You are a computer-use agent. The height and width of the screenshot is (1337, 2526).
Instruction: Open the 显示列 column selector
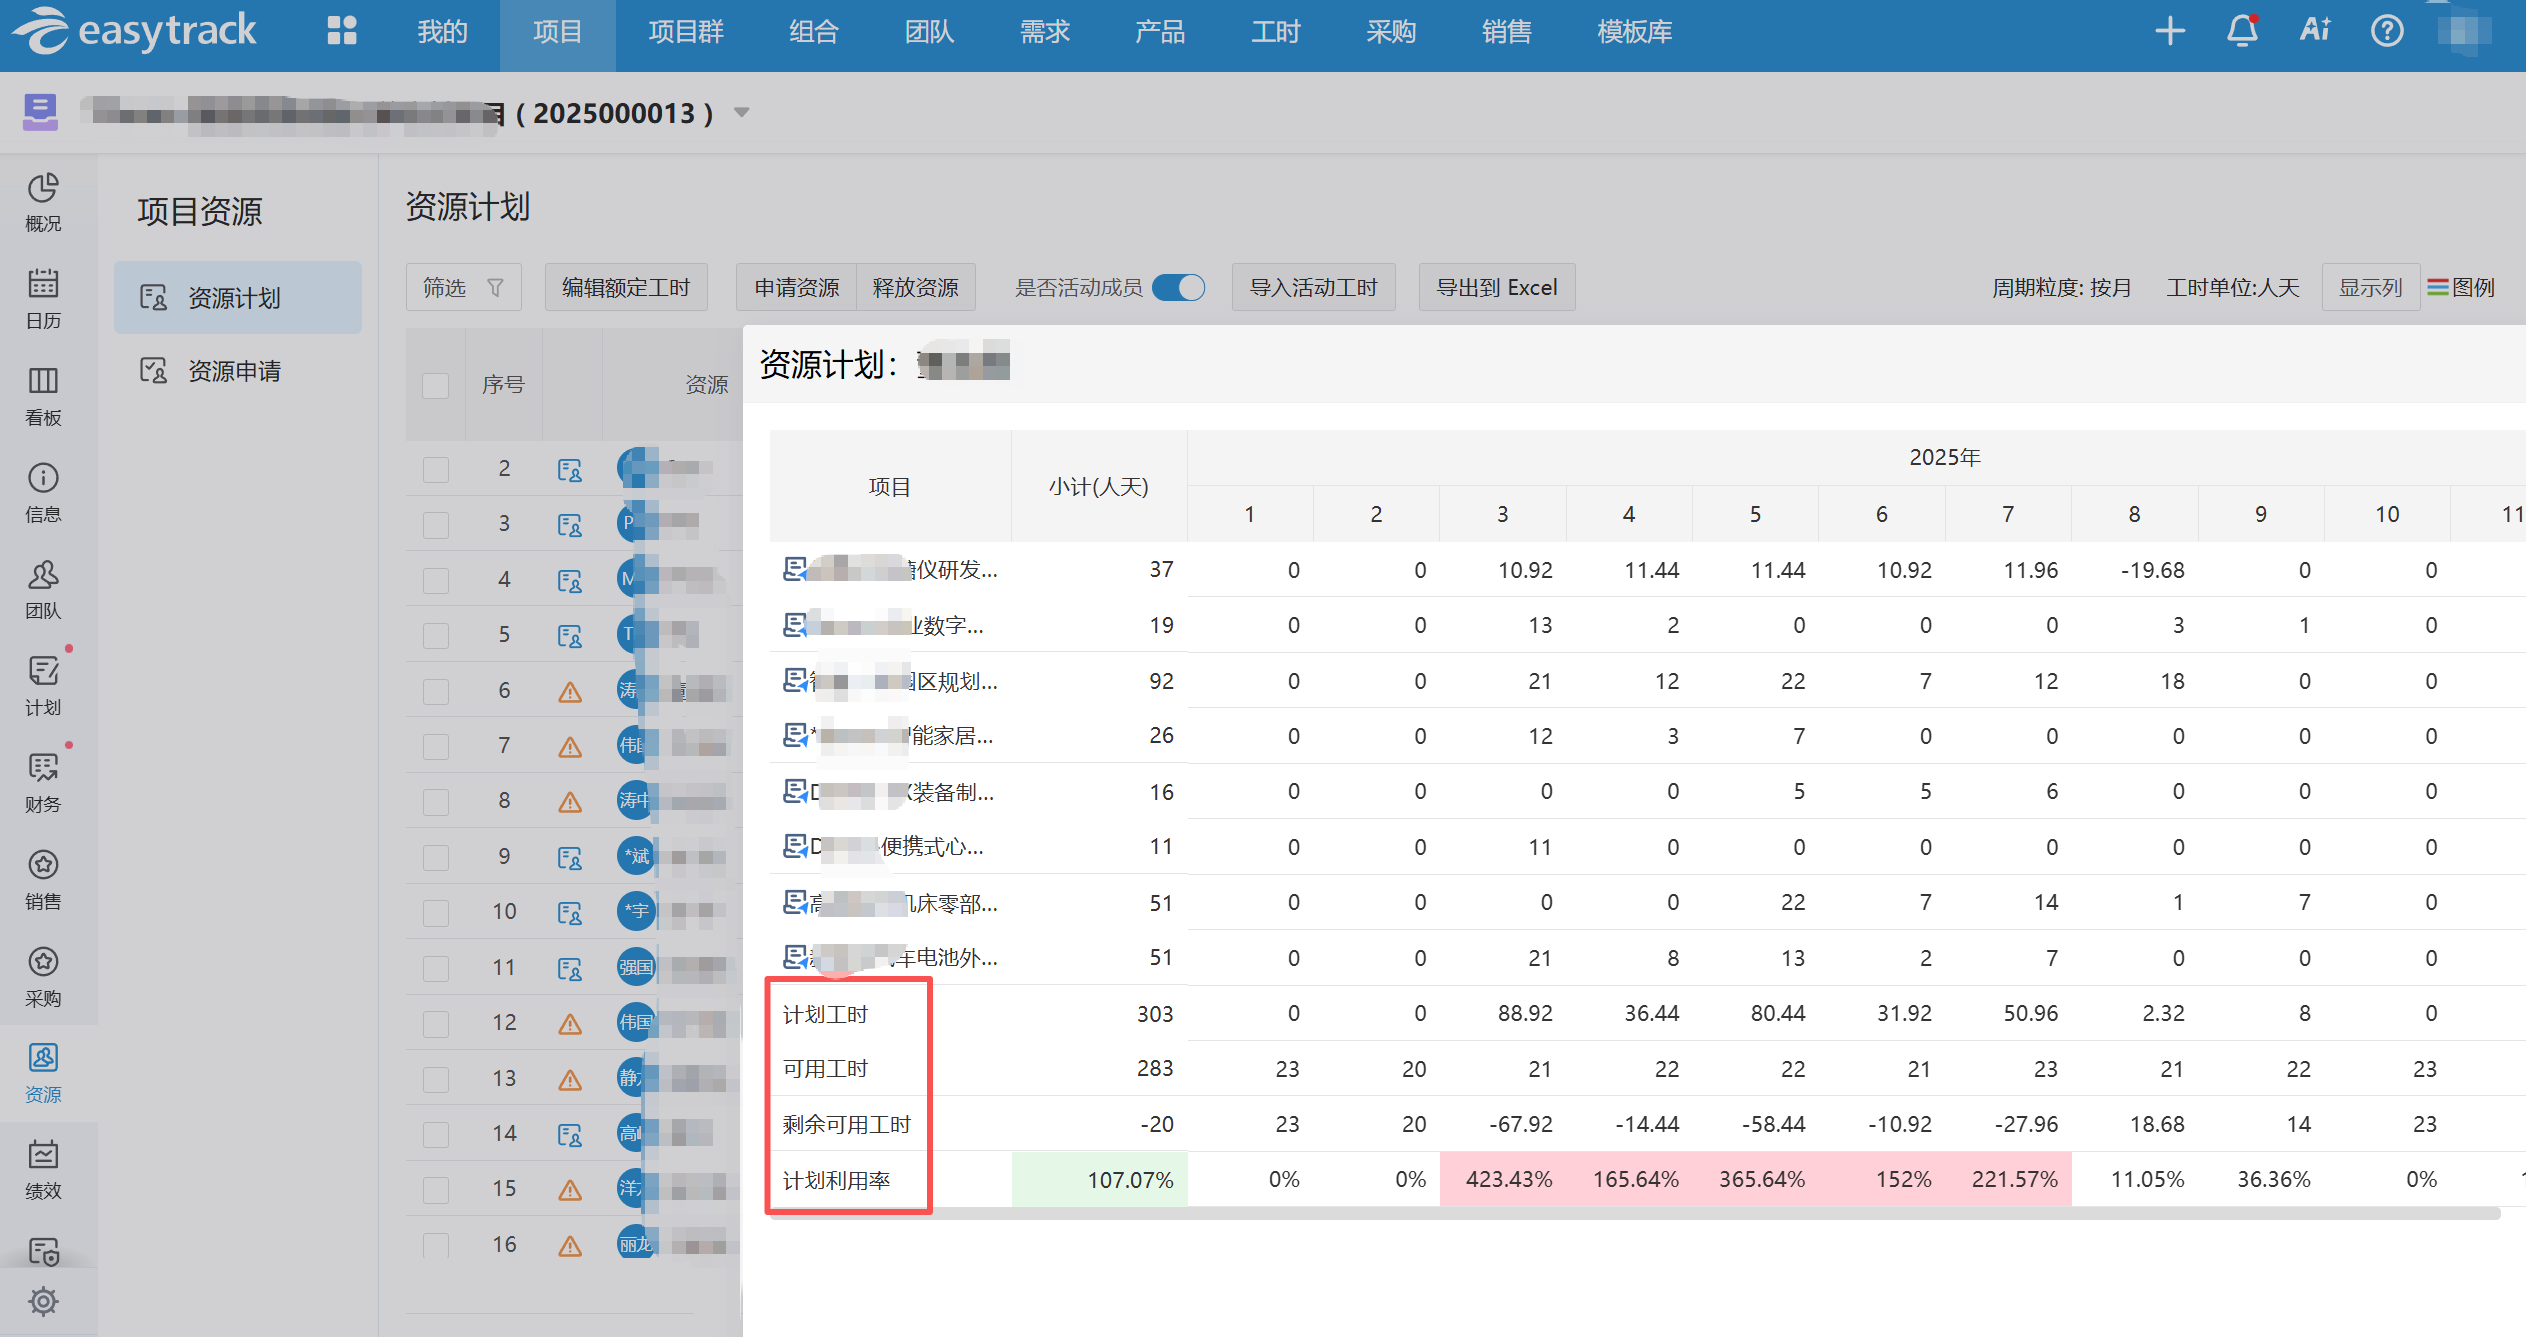2369,288
